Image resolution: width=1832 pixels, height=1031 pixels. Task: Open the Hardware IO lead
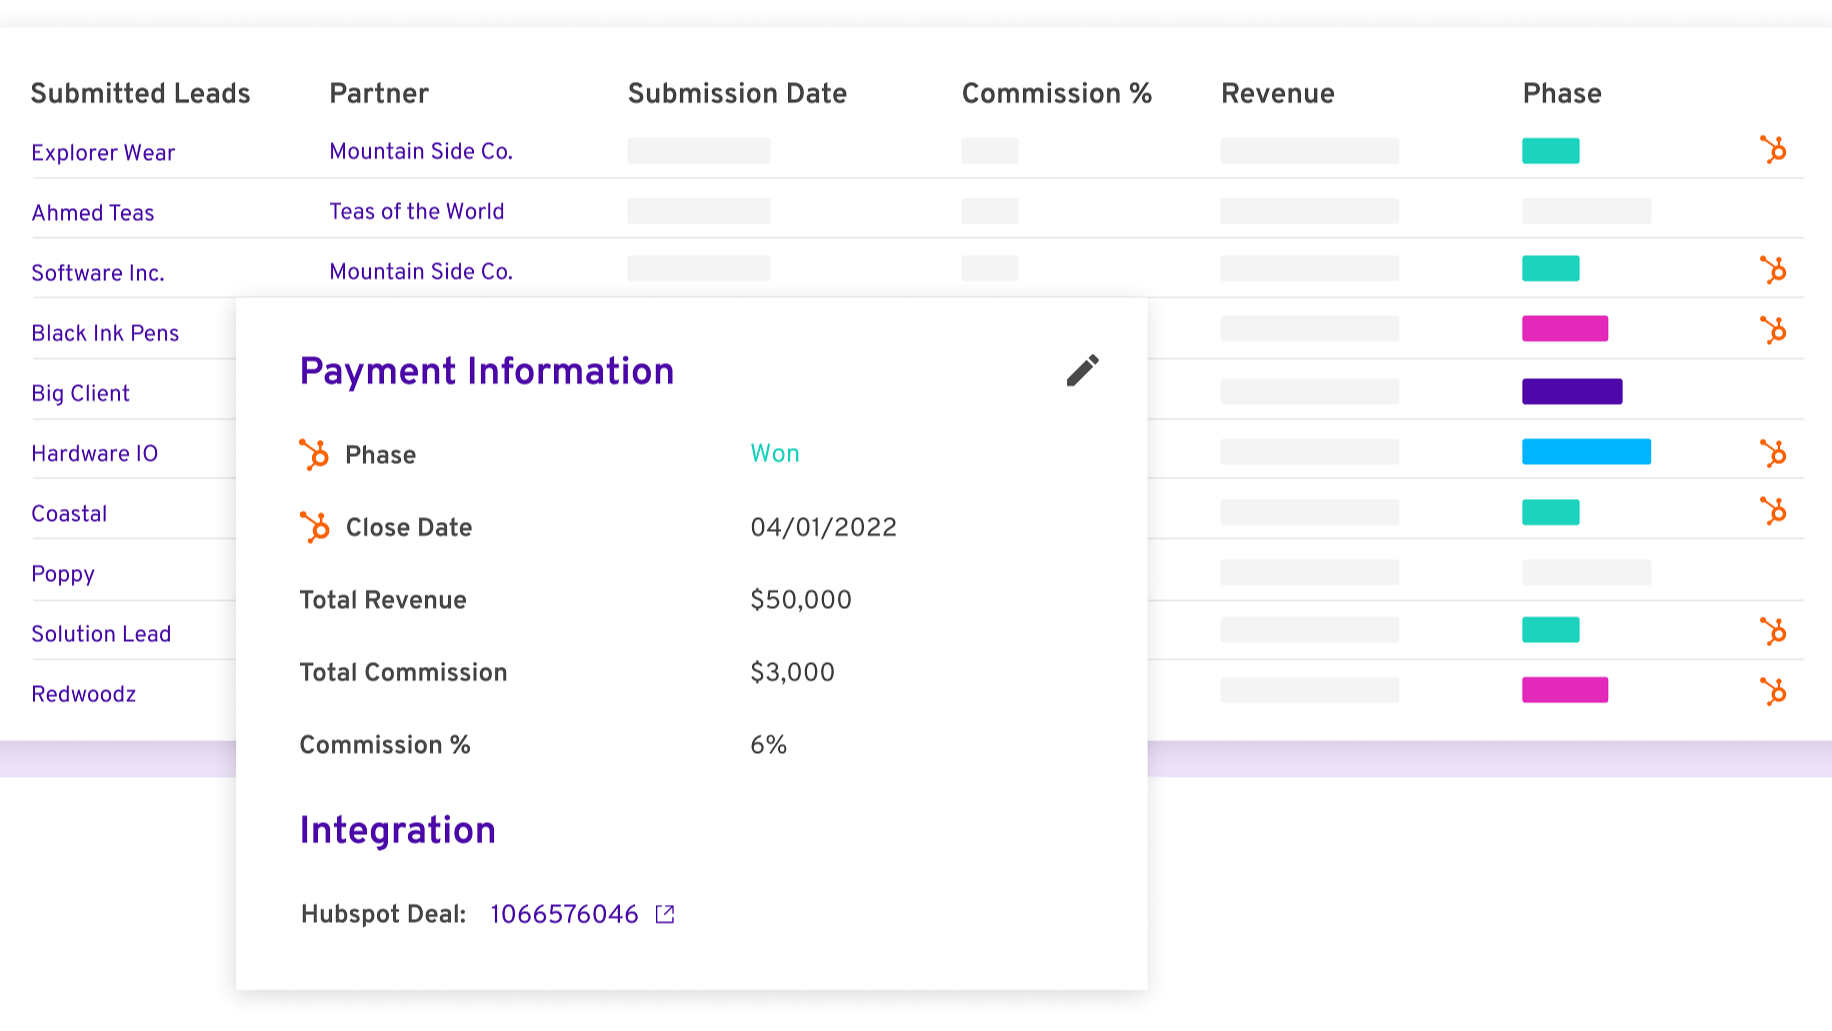pos(95,453)
